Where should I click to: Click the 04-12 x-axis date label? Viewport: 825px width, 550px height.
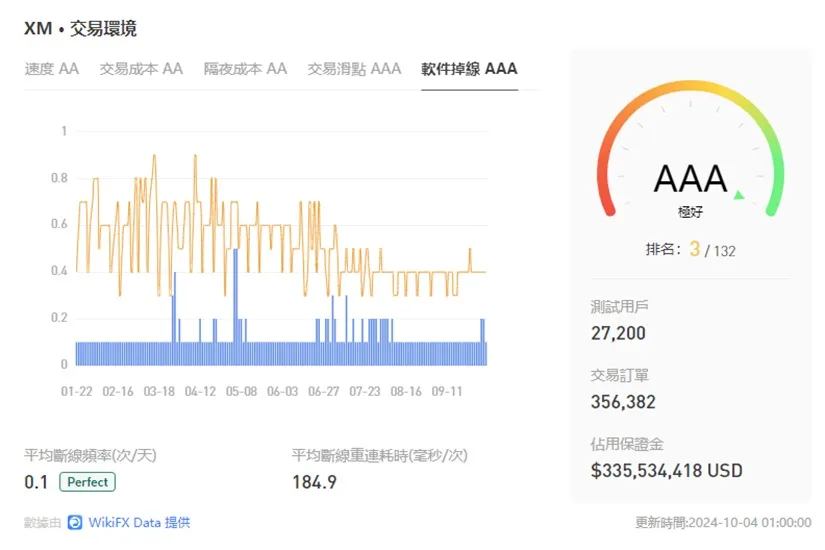tap(200, 392)
